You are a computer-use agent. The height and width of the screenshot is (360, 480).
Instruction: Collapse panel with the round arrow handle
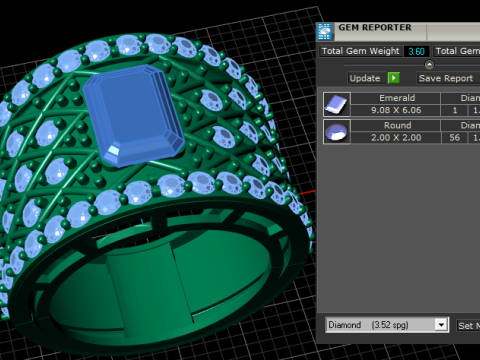(429, 64)
